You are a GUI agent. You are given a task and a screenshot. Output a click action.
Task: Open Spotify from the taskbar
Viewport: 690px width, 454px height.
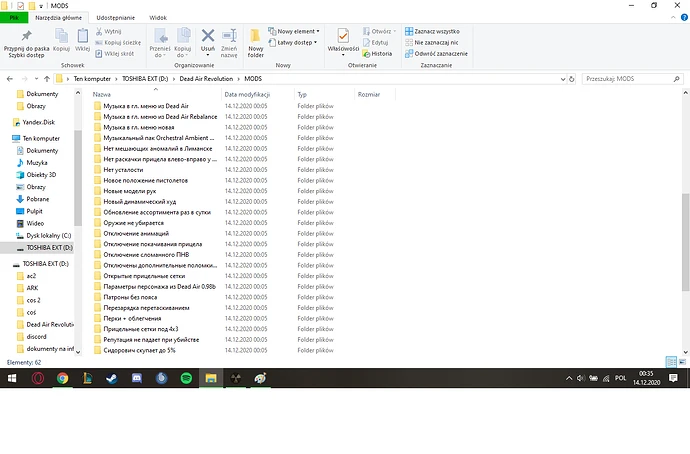tap(186, 378)
